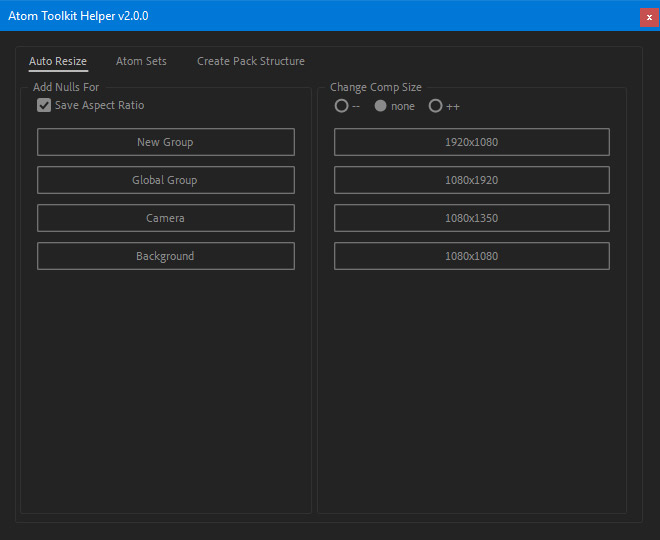Change comp size to 1920x1080

pos(472,142)
